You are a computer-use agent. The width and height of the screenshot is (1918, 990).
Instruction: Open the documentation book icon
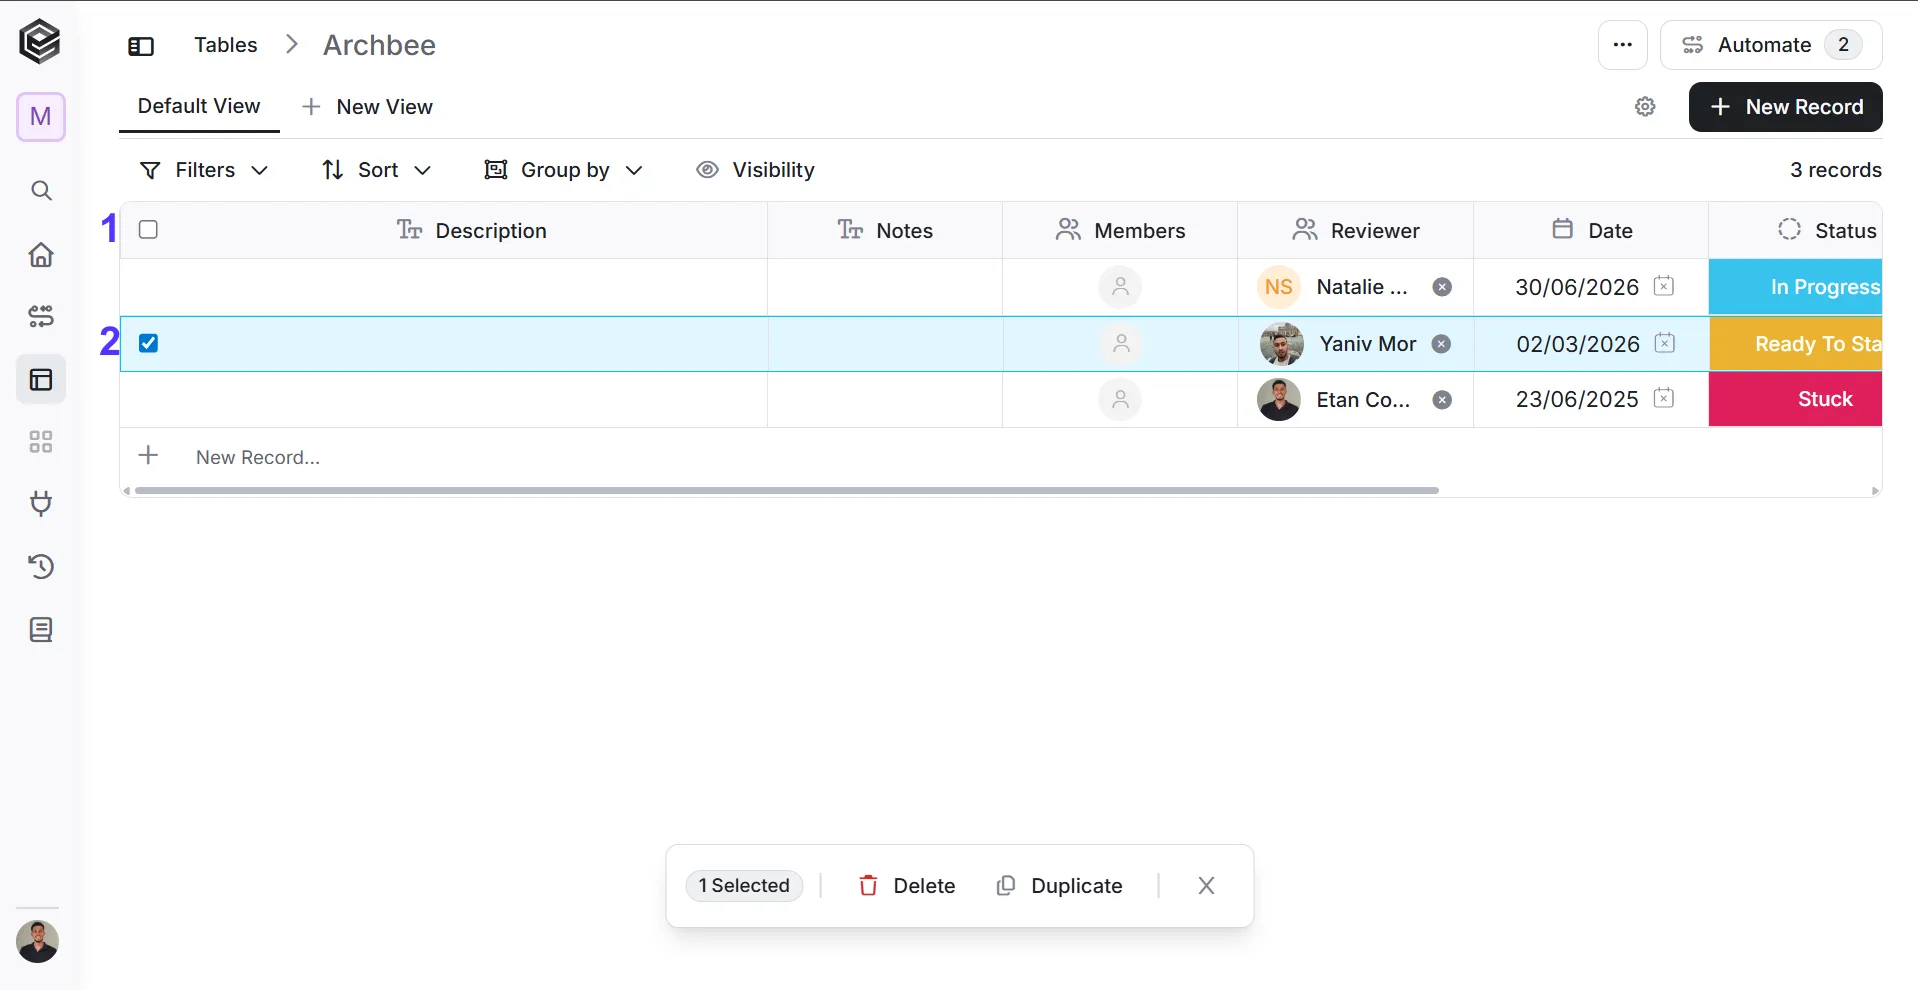click(41, 629)
